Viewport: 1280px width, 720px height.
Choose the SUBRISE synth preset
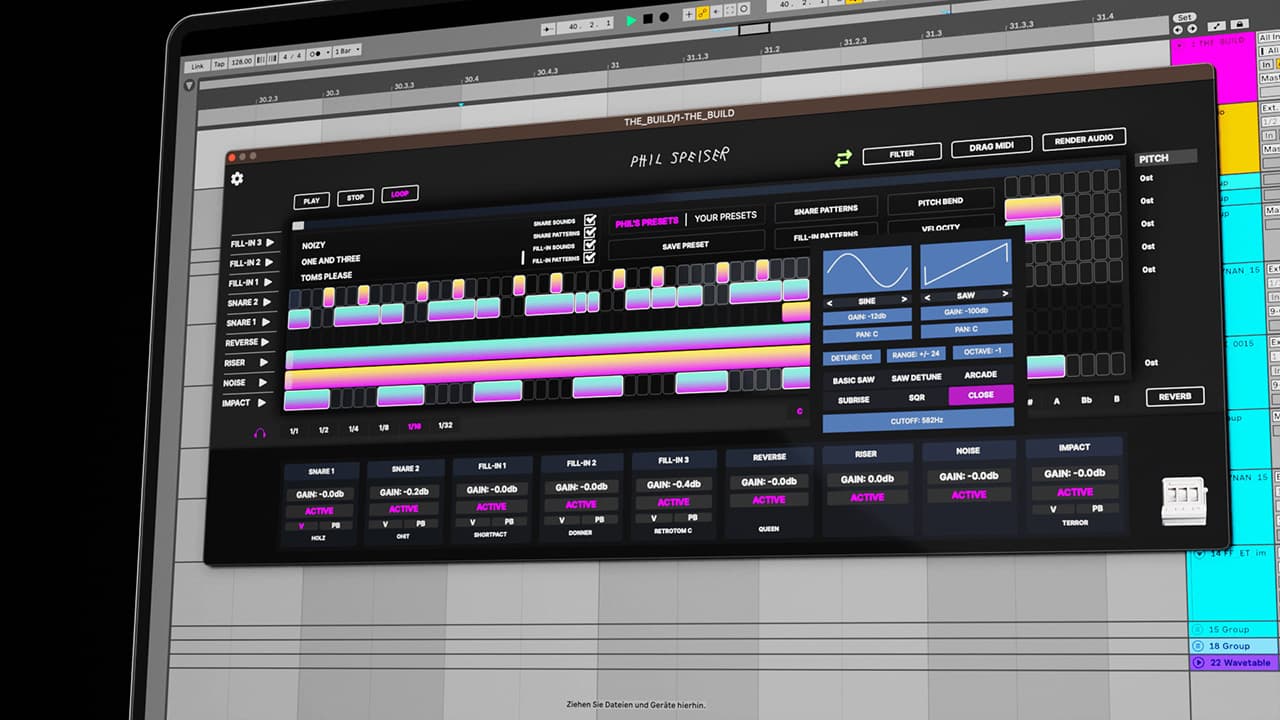(853, 400)
